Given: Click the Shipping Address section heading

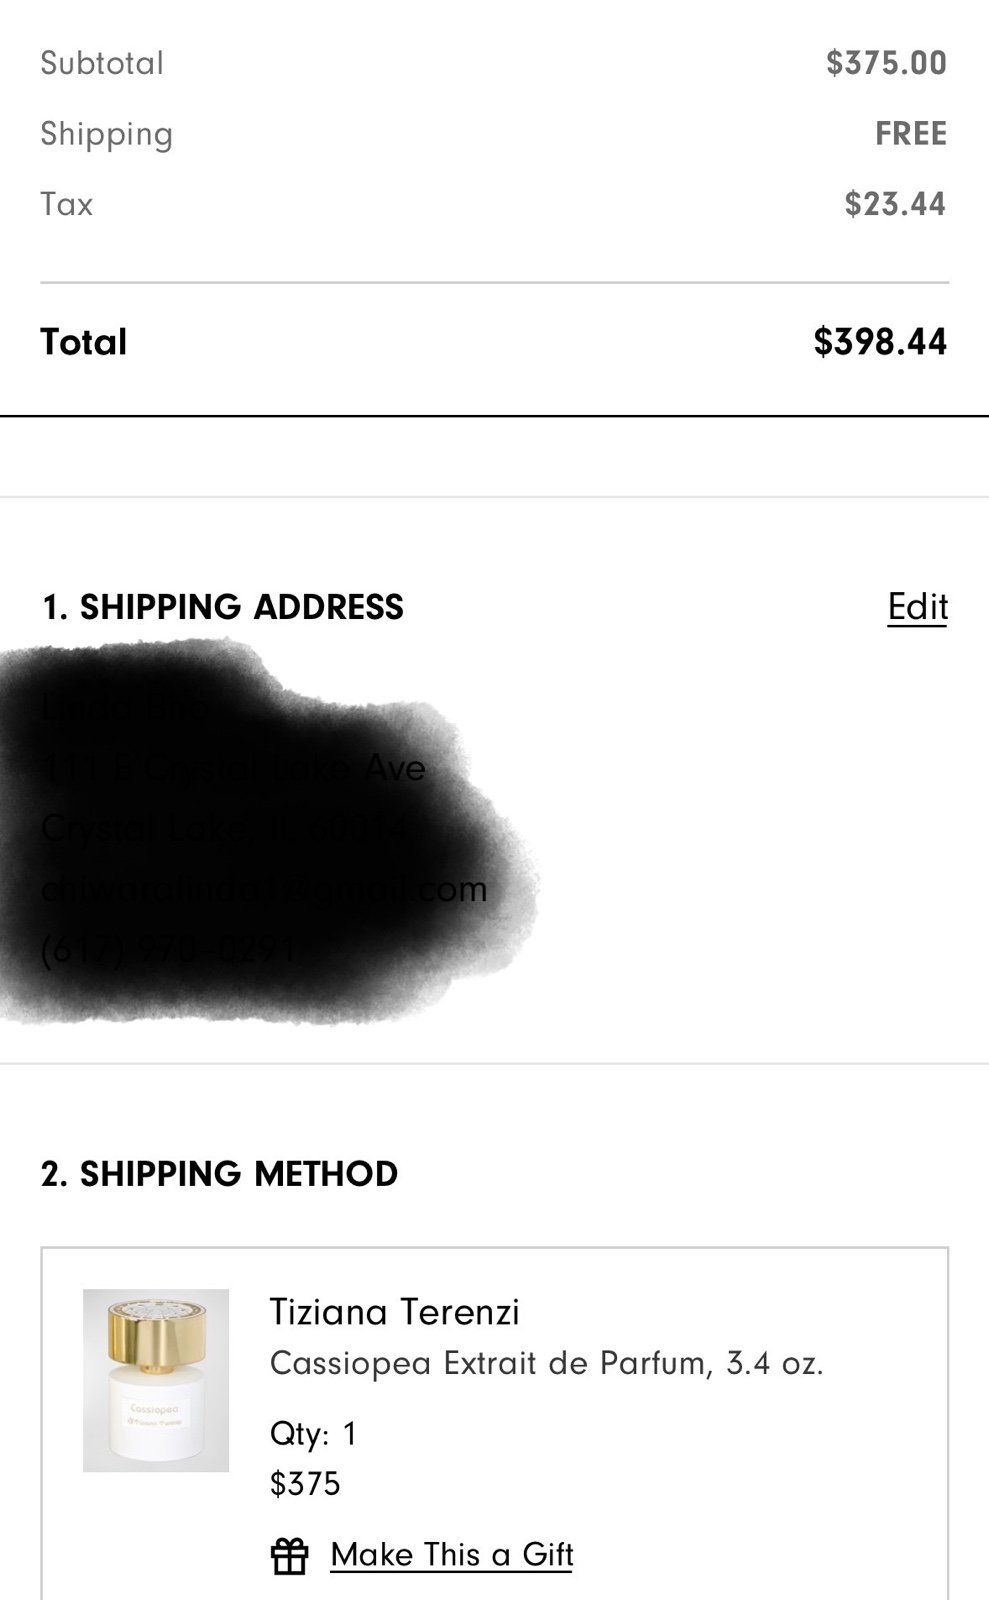Looking at the screenshot, I should [222, 607].
